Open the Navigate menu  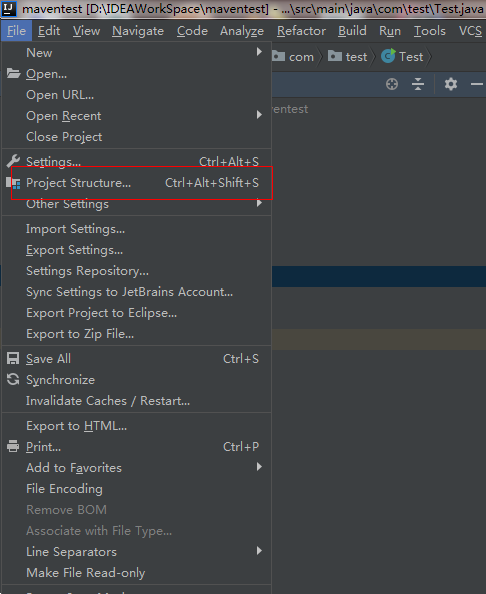(138, 31)
